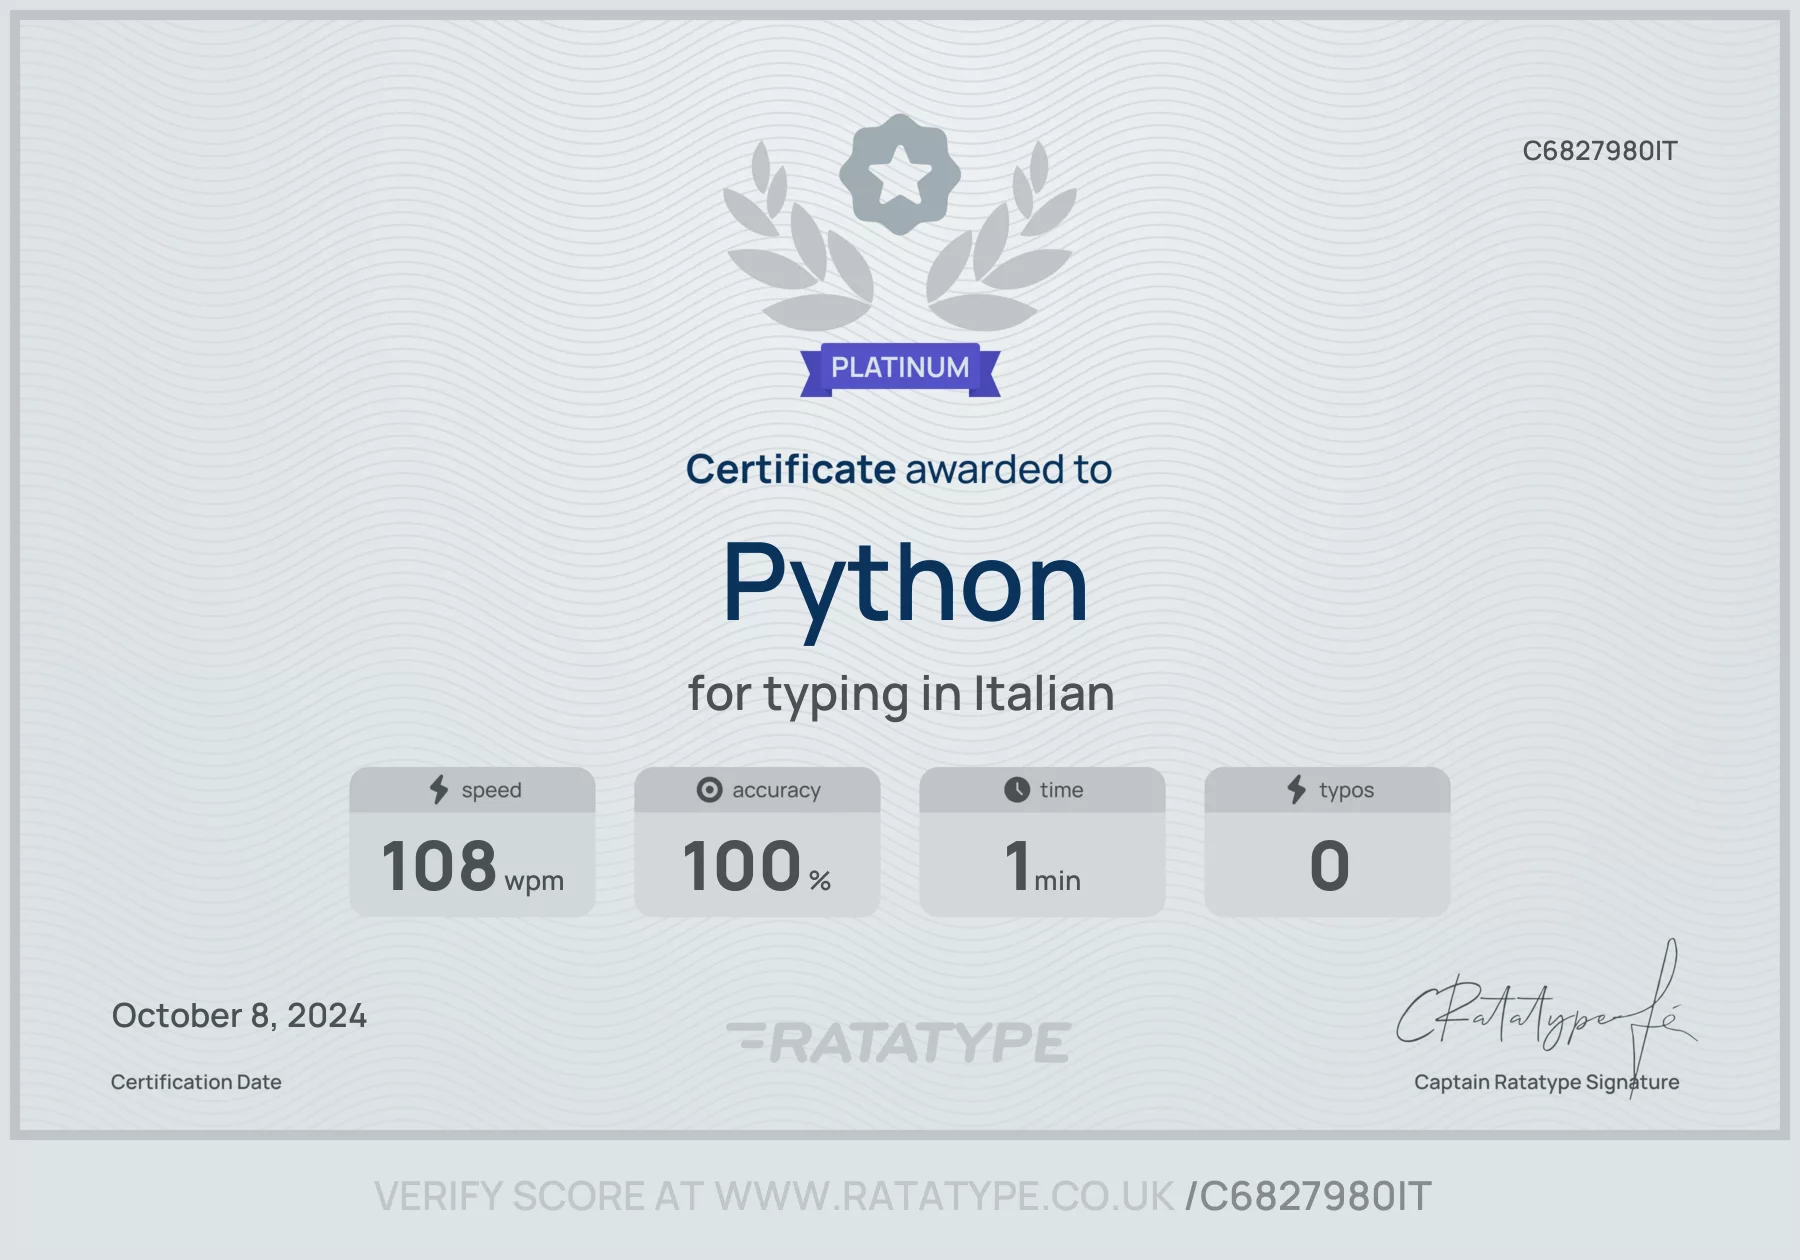Click 'for typing in Italian' text
Image resolution: width=1800 pixels, height=1260 pixels.
click(x=901, y=694)
